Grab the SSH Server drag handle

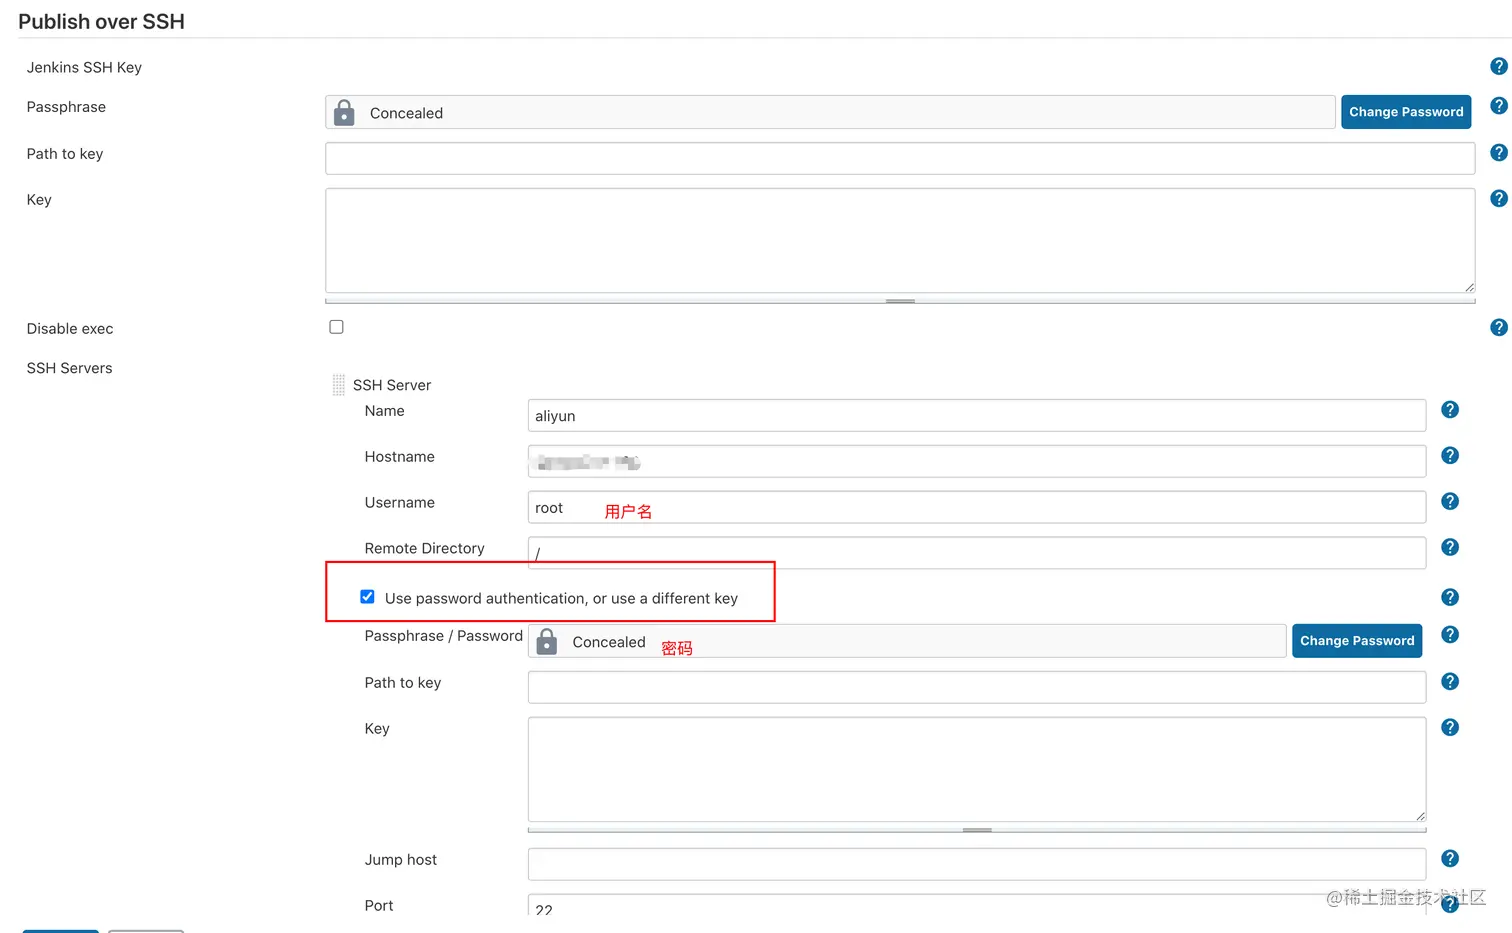coord(338,385)
